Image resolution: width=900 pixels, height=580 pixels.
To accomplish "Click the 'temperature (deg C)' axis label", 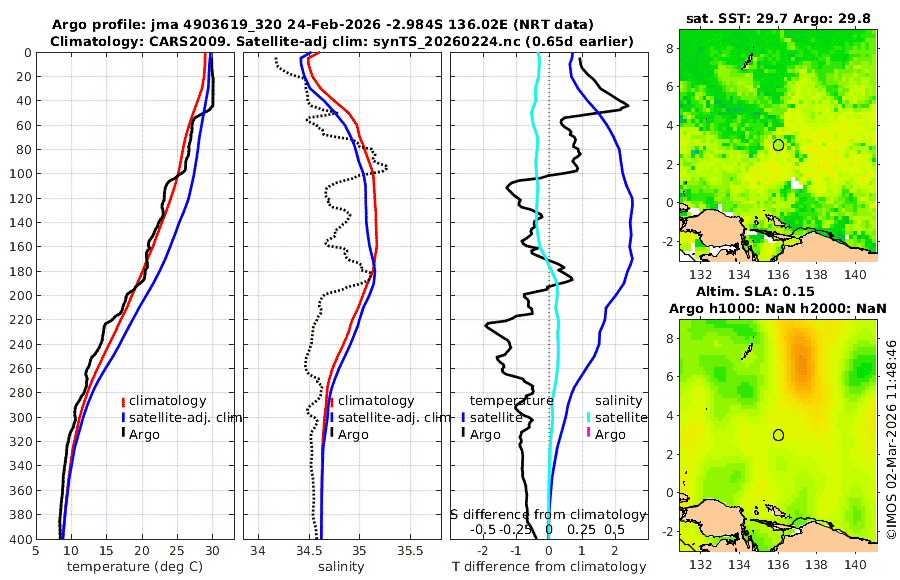I will click(x=135, y=567).
